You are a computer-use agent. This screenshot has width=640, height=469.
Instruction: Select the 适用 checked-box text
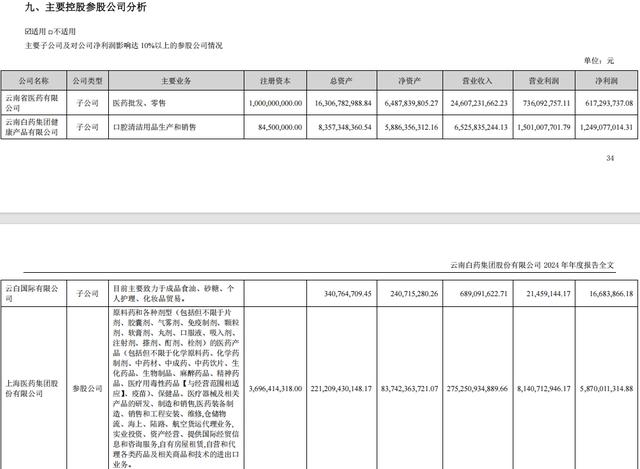[36, 31]
